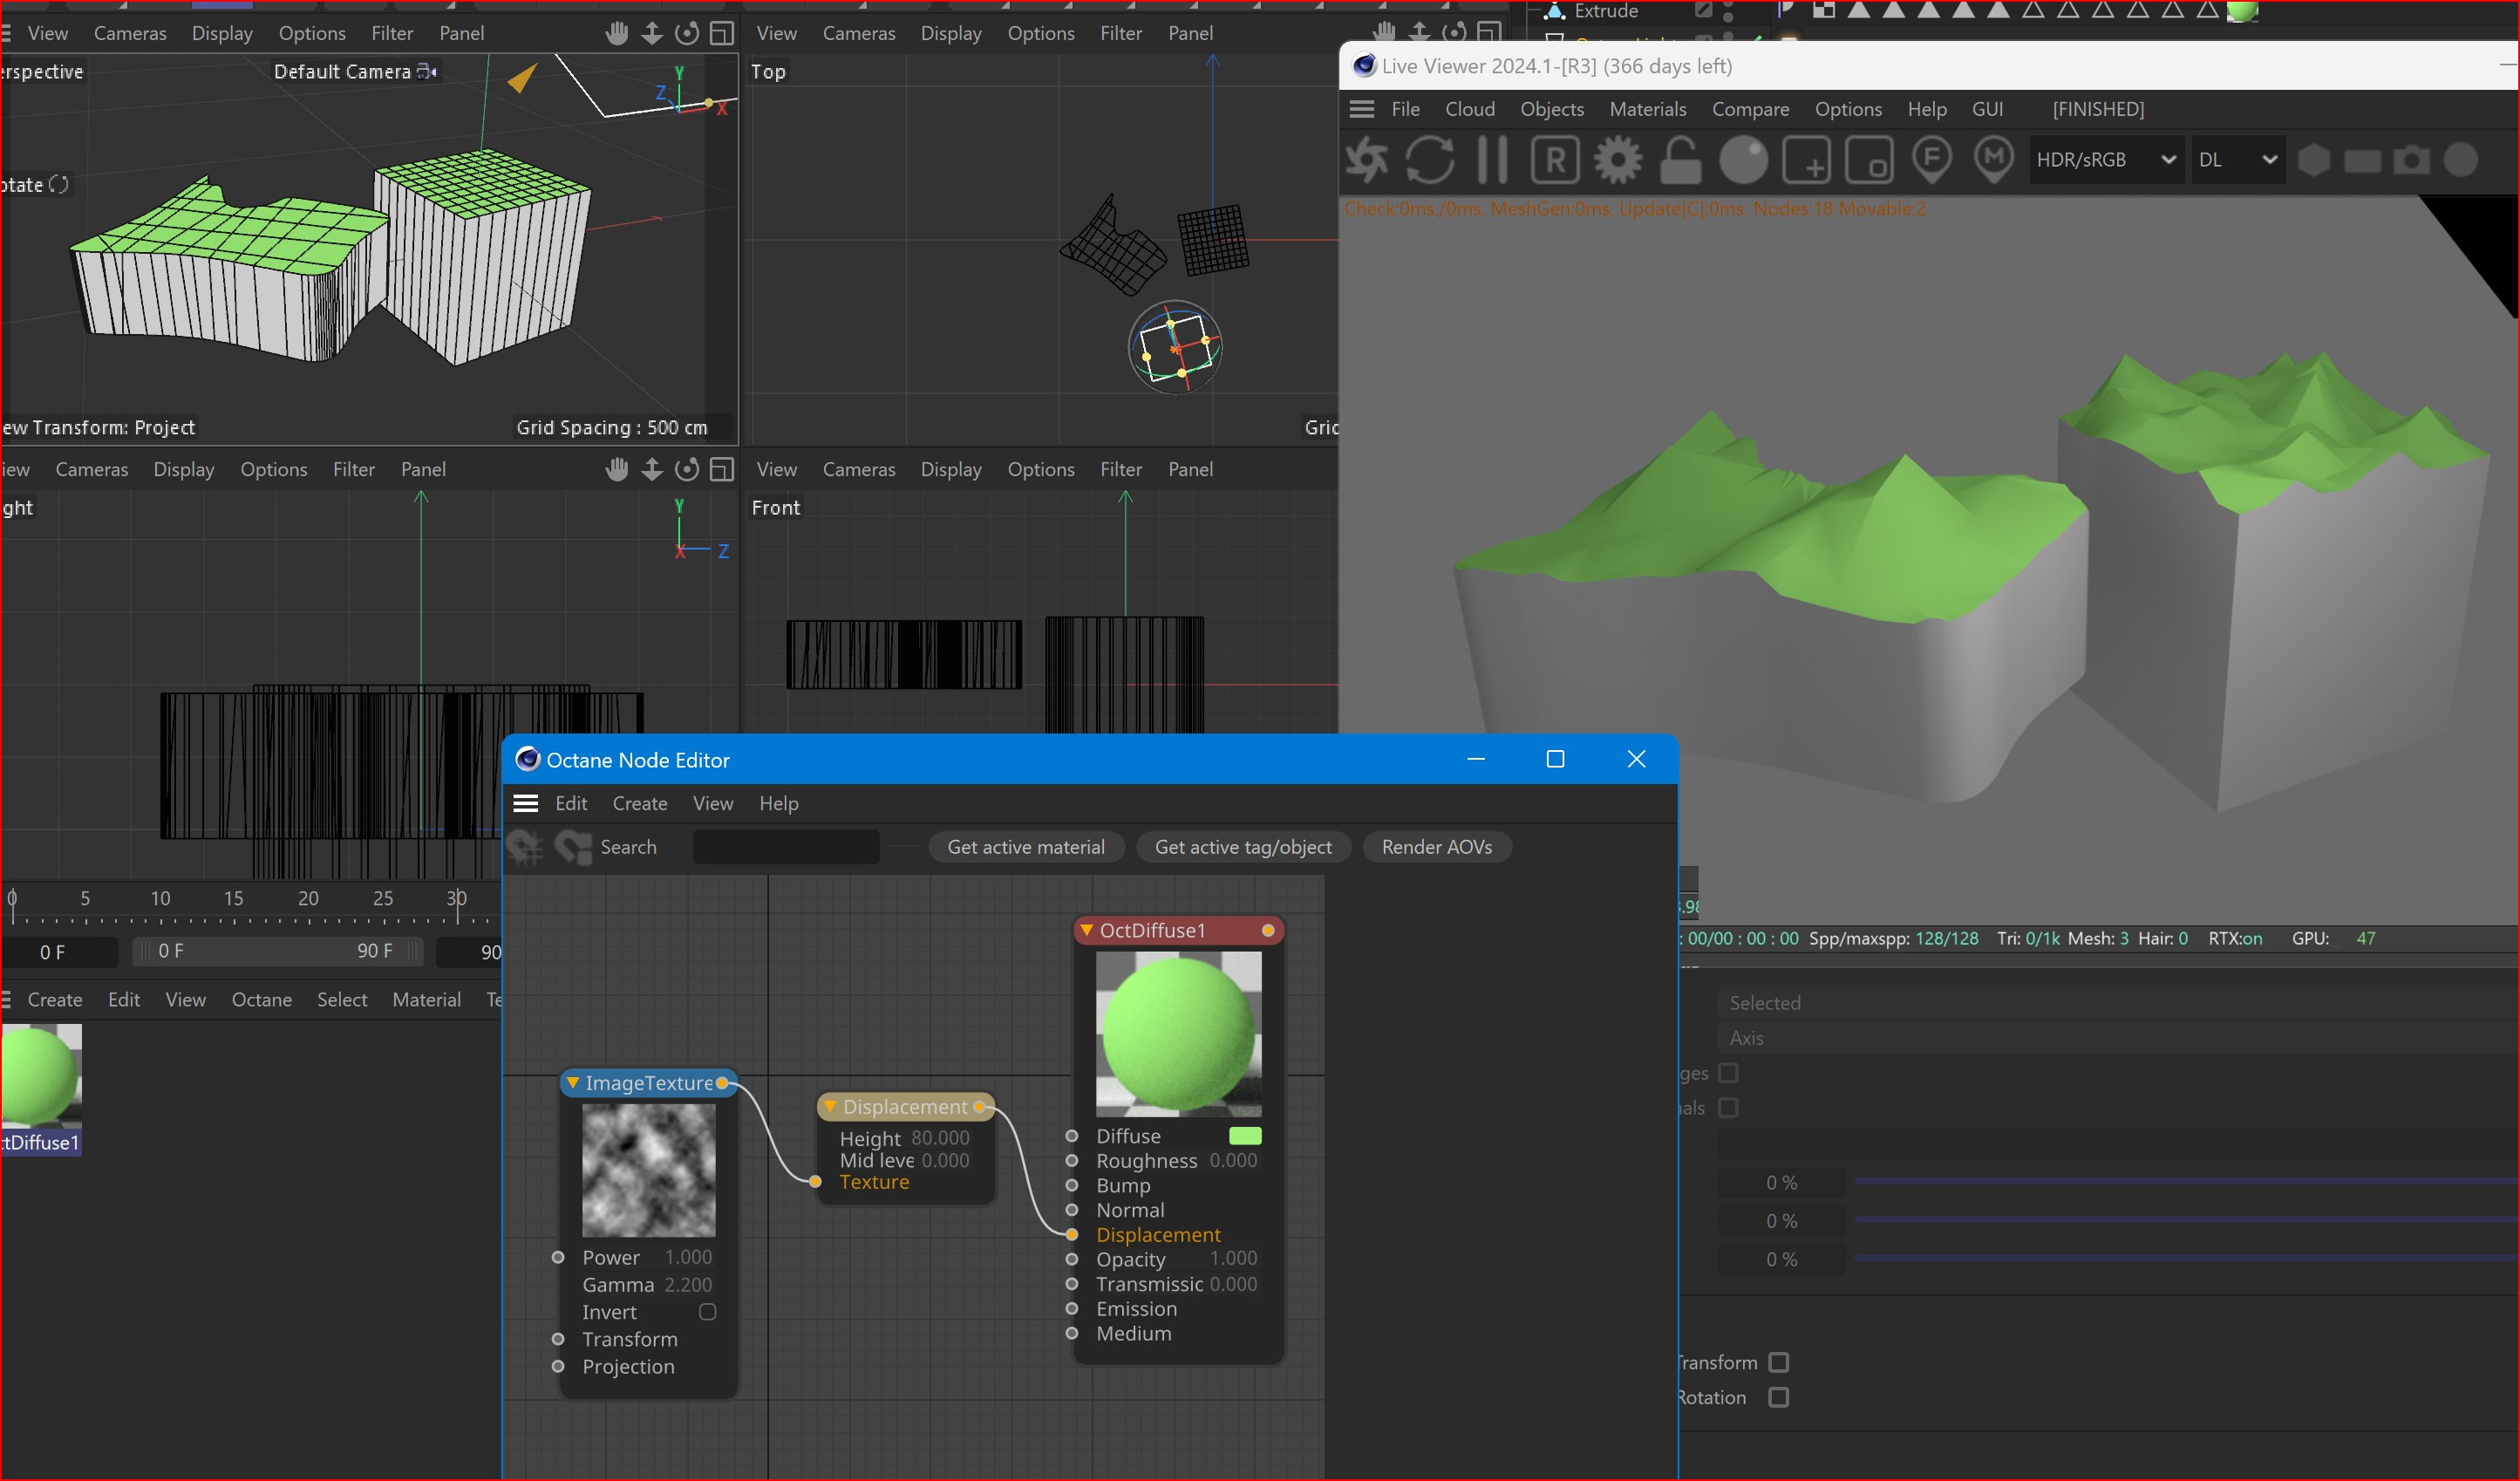2520x1481 pixels.
Task: Open Octane settings gear icon
Action: click(x=1617, y=160)
